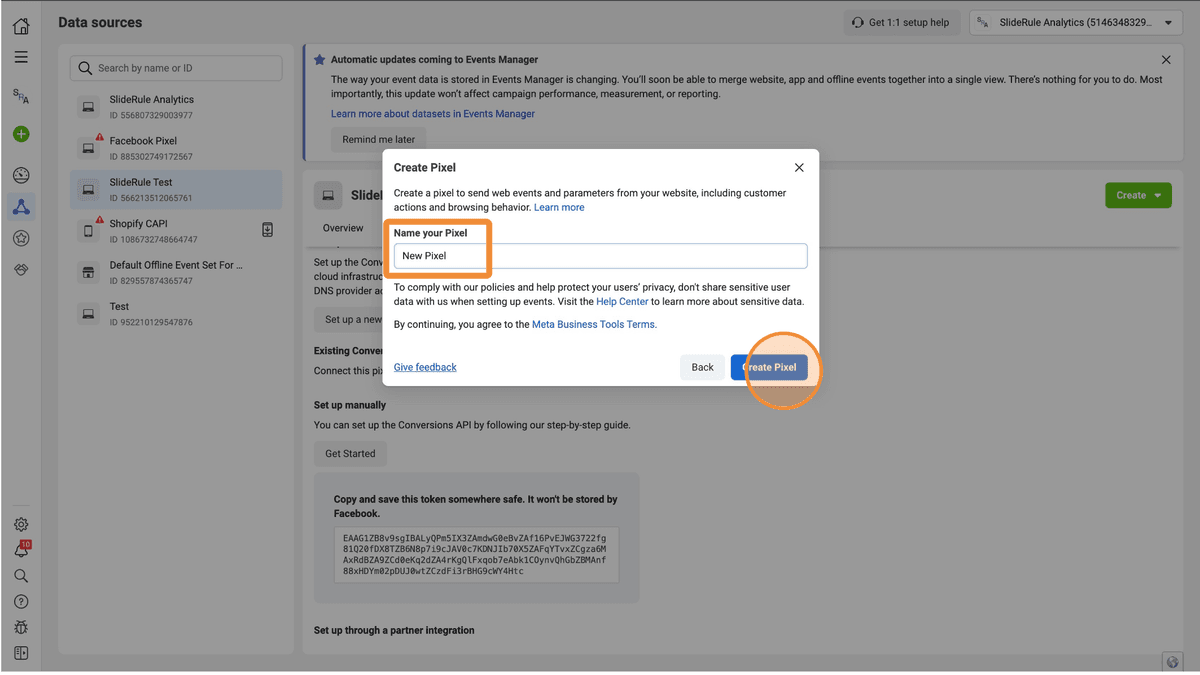Click the search magnifier icon in sidebar
Screen dimensions: 1200x675
21,576
